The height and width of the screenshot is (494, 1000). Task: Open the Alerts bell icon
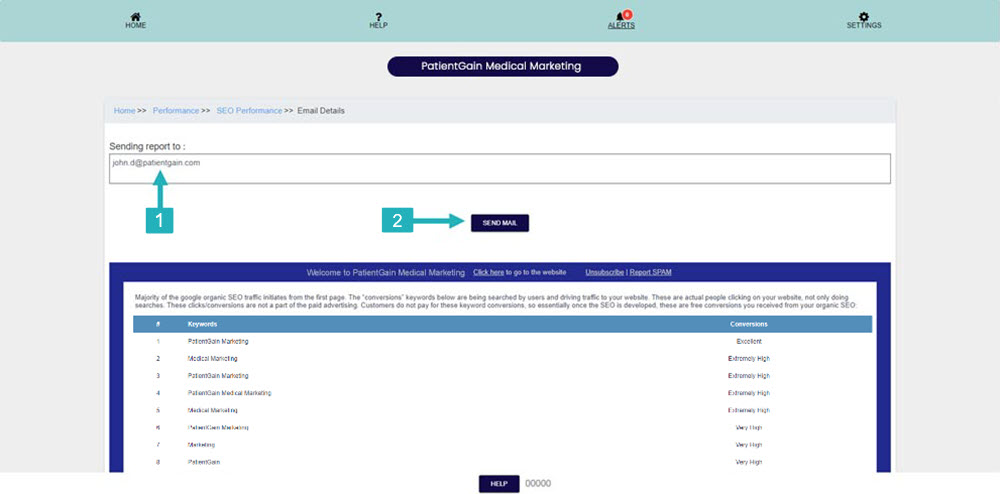click(x=622, y=16)
